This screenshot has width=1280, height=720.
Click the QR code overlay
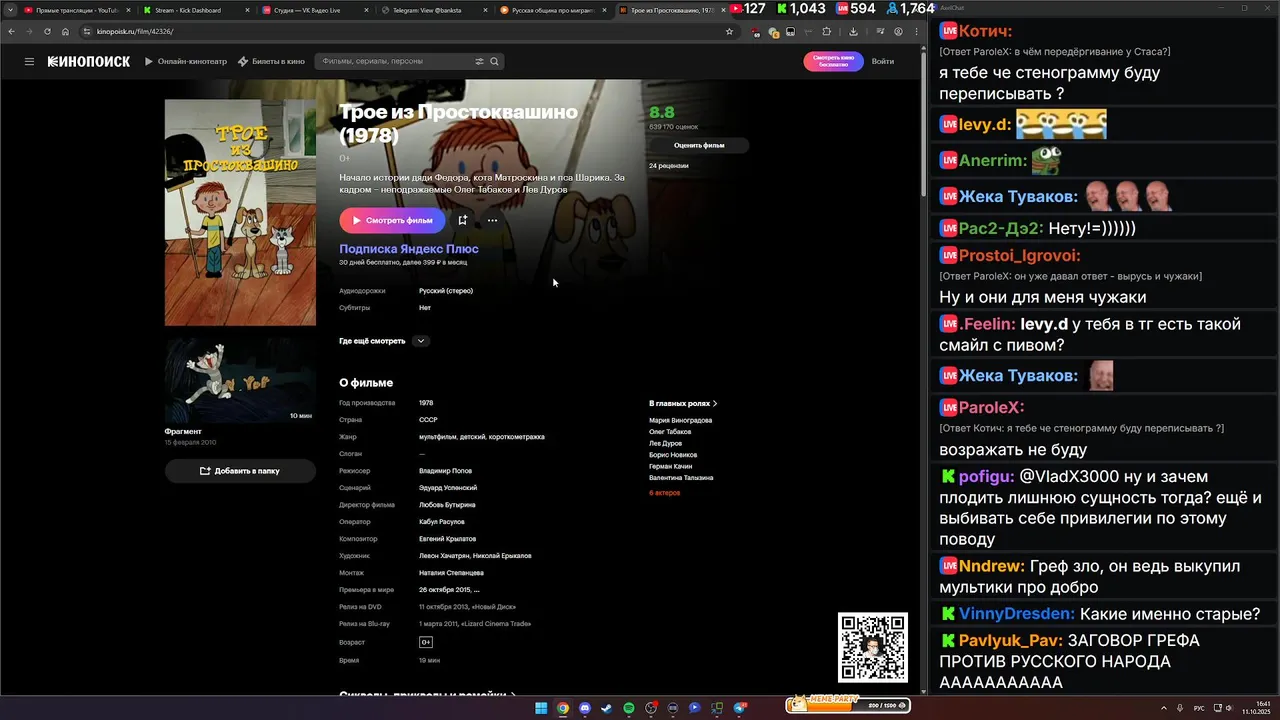pyautogui.click(x=873, y=648)
